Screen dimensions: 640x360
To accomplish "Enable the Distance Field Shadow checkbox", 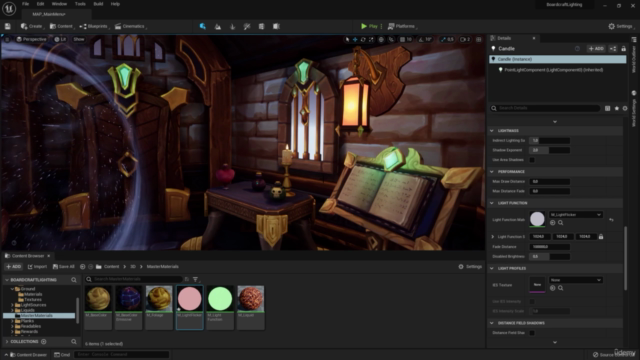I will [532, 333].
